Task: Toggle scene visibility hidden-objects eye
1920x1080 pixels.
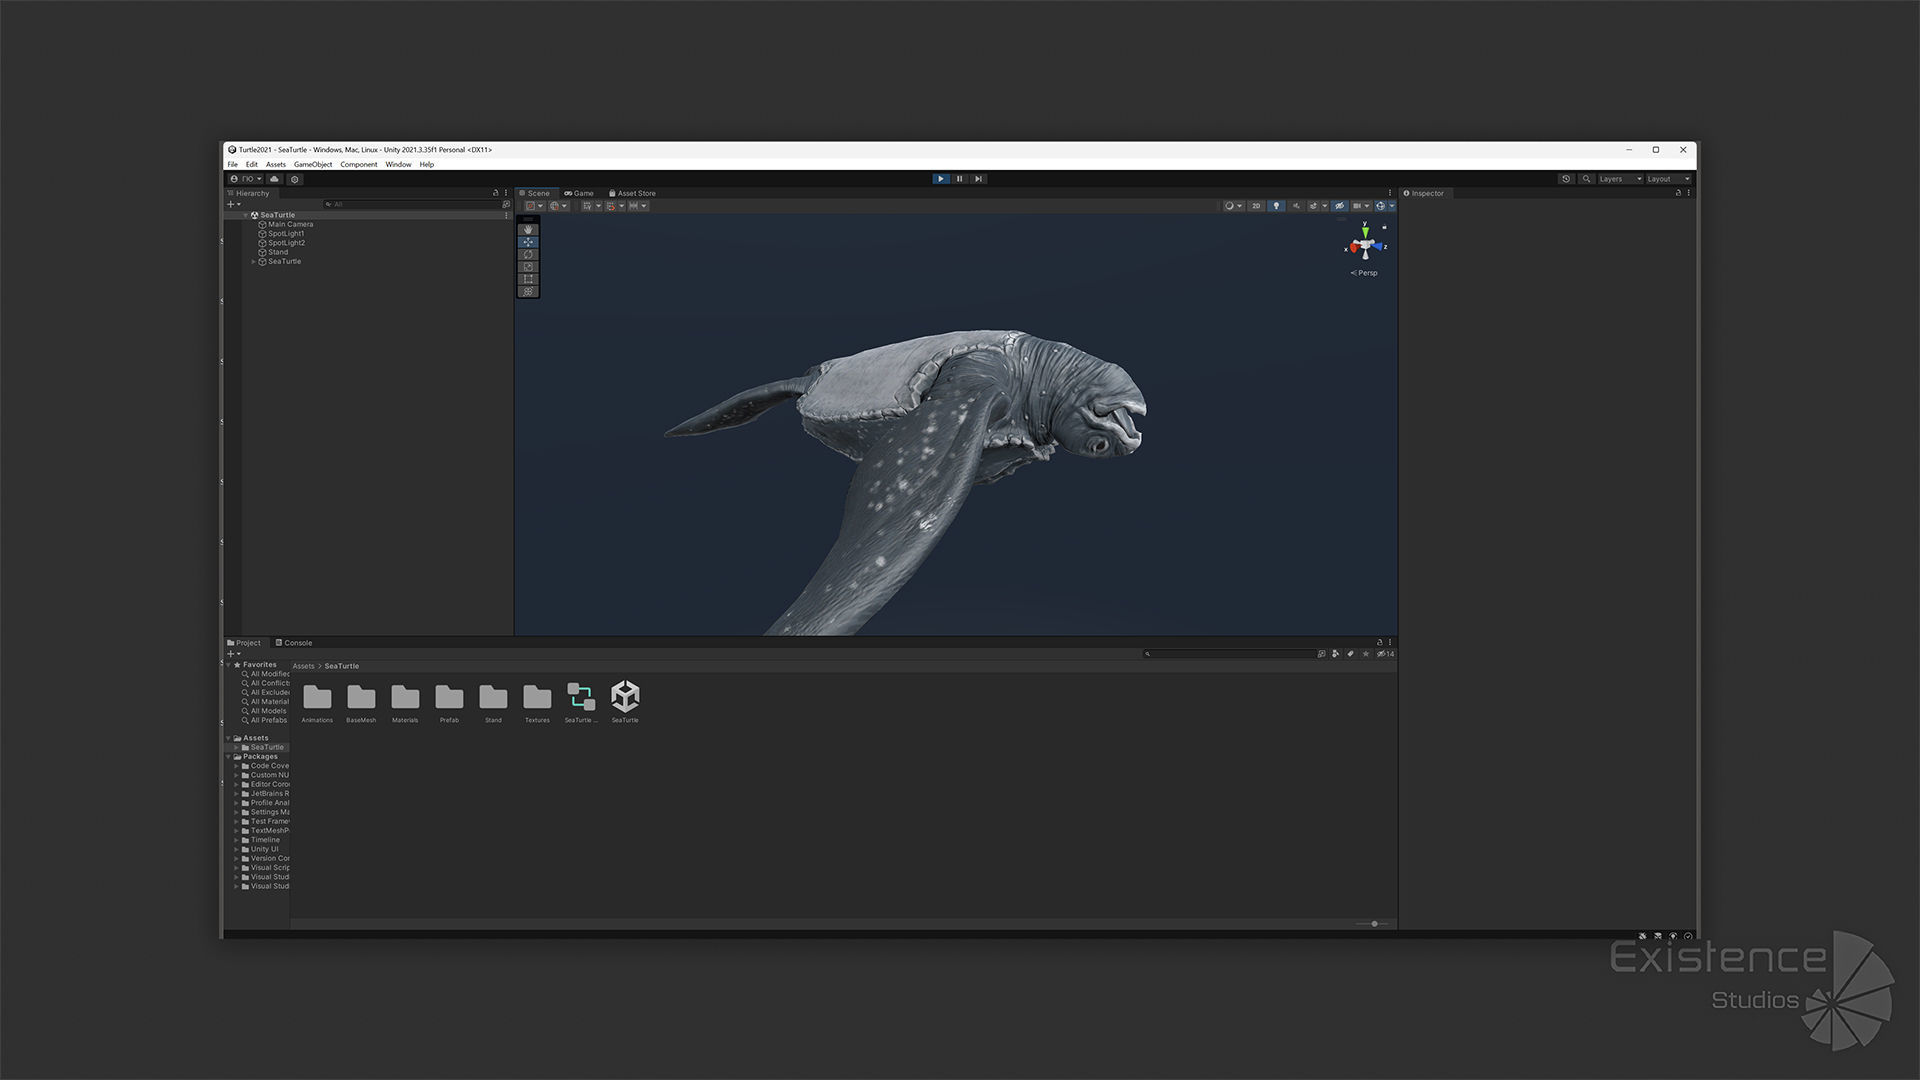Action: (1339, 206)
